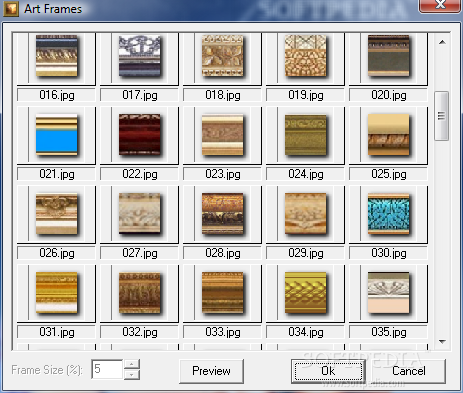This screenshot has height=393, width=463.
Task: Click the 032.jpg filename label
Action: [139, 332]
